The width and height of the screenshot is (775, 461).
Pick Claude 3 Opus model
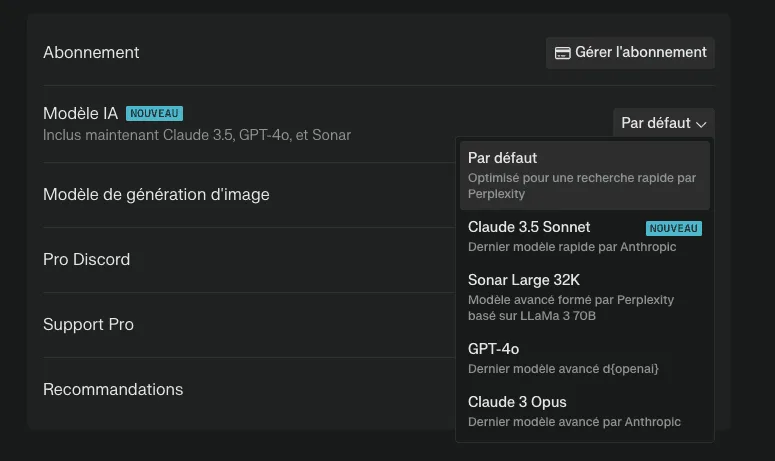[x=585, y=411]
